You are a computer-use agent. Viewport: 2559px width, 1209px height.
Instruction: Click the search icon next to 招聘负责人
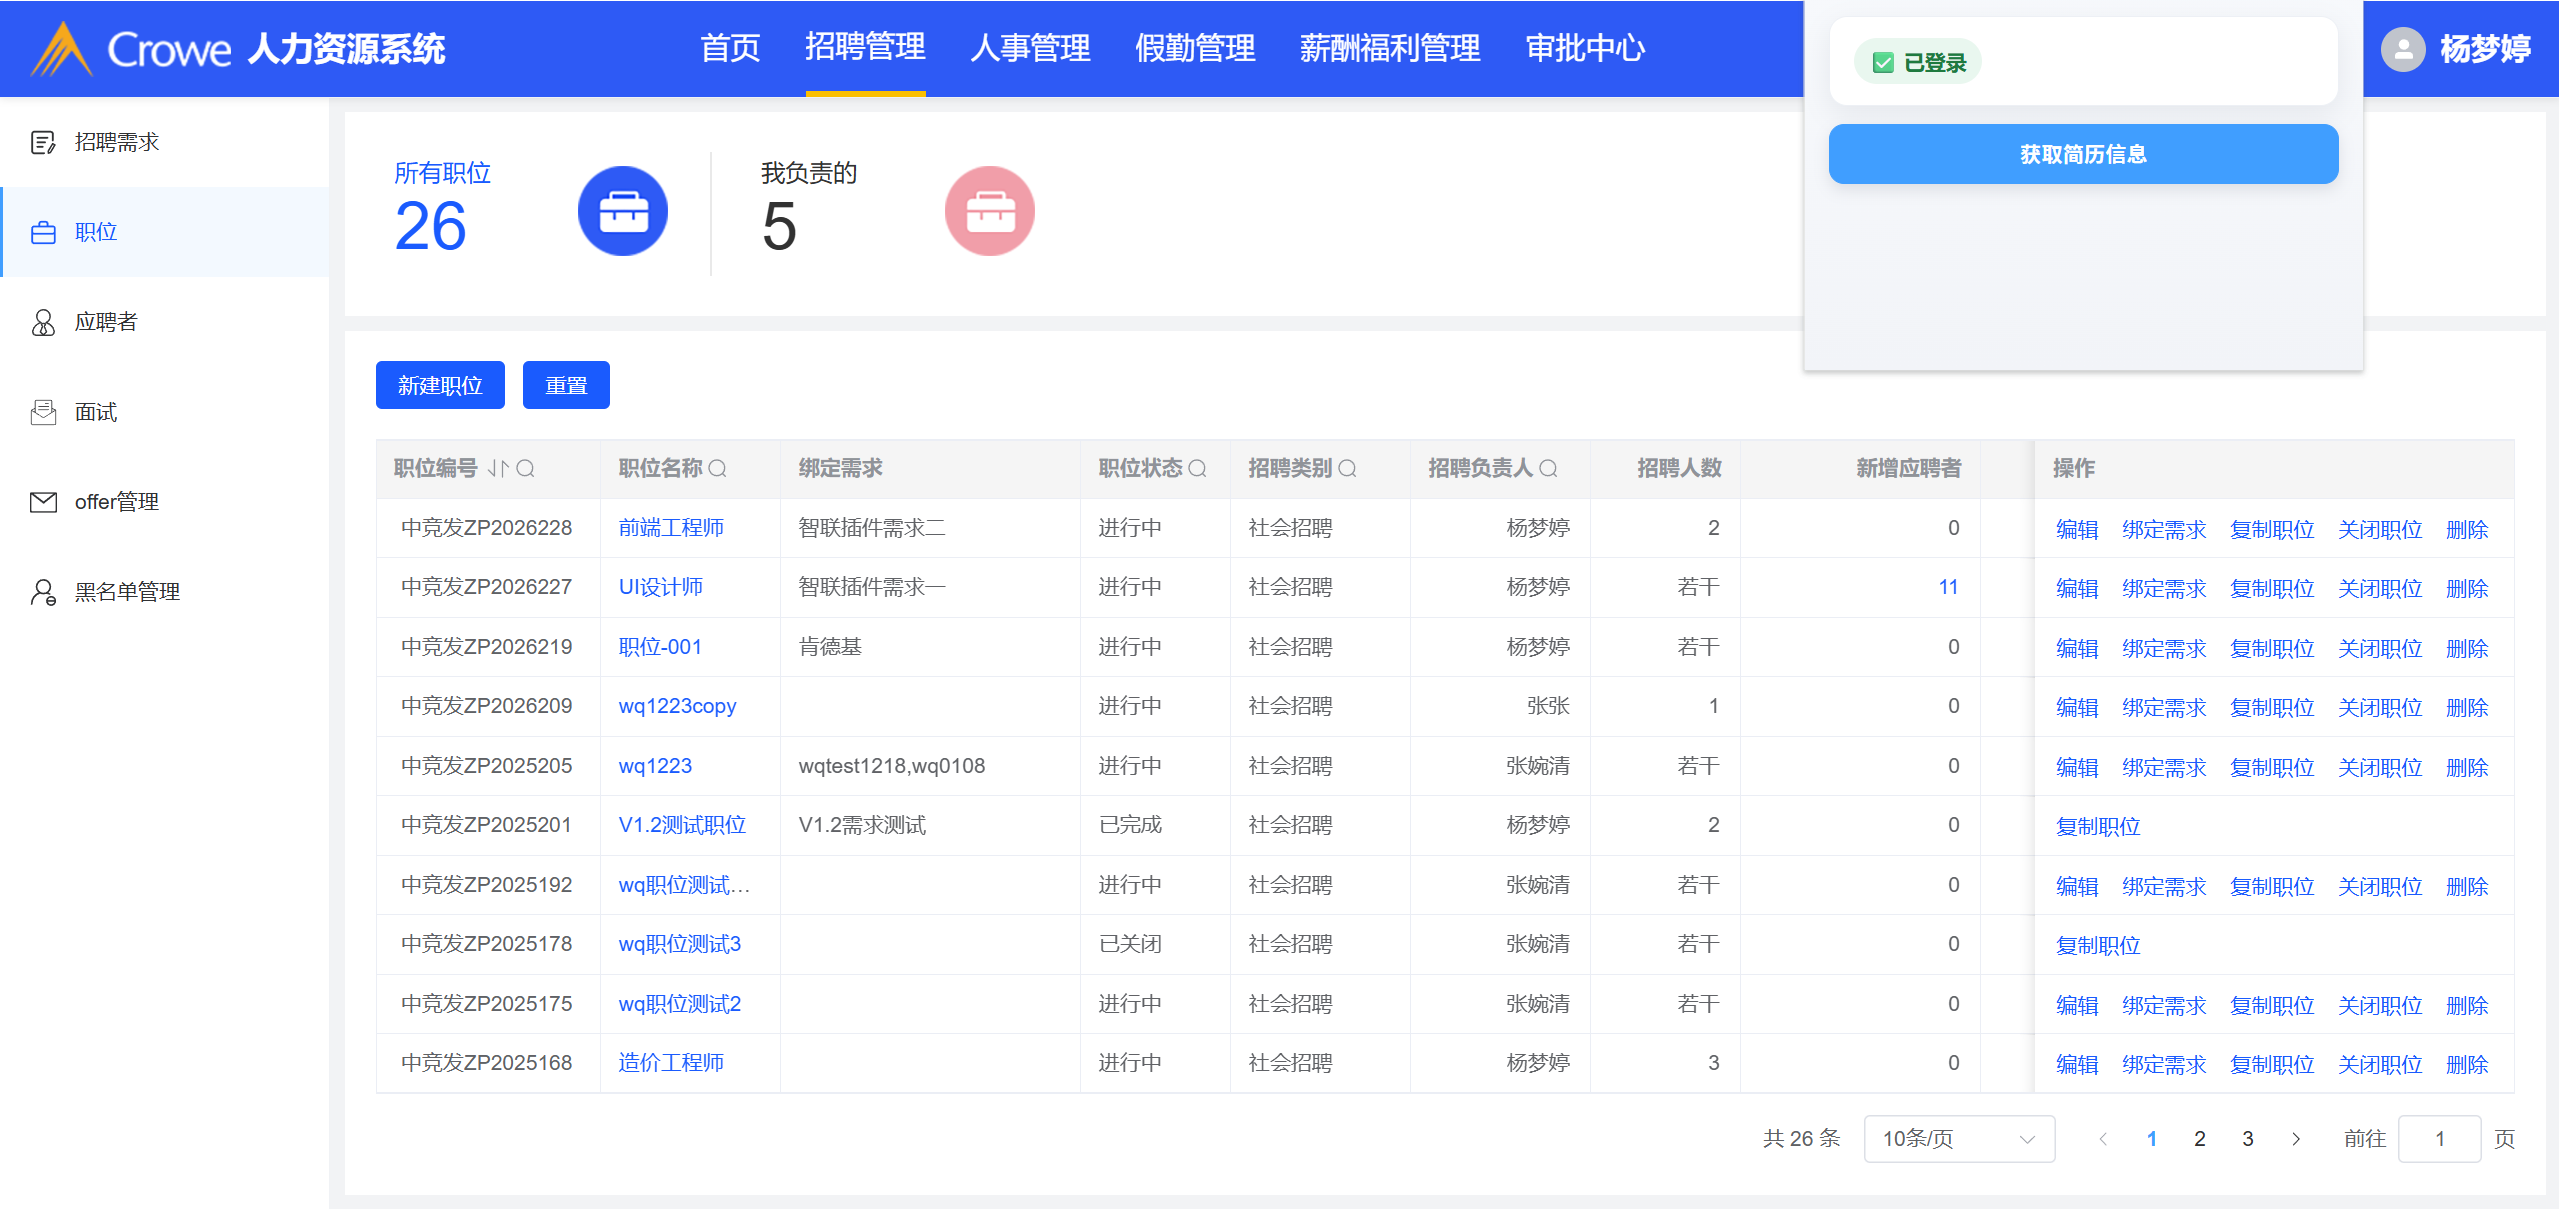click(1548, 468)
